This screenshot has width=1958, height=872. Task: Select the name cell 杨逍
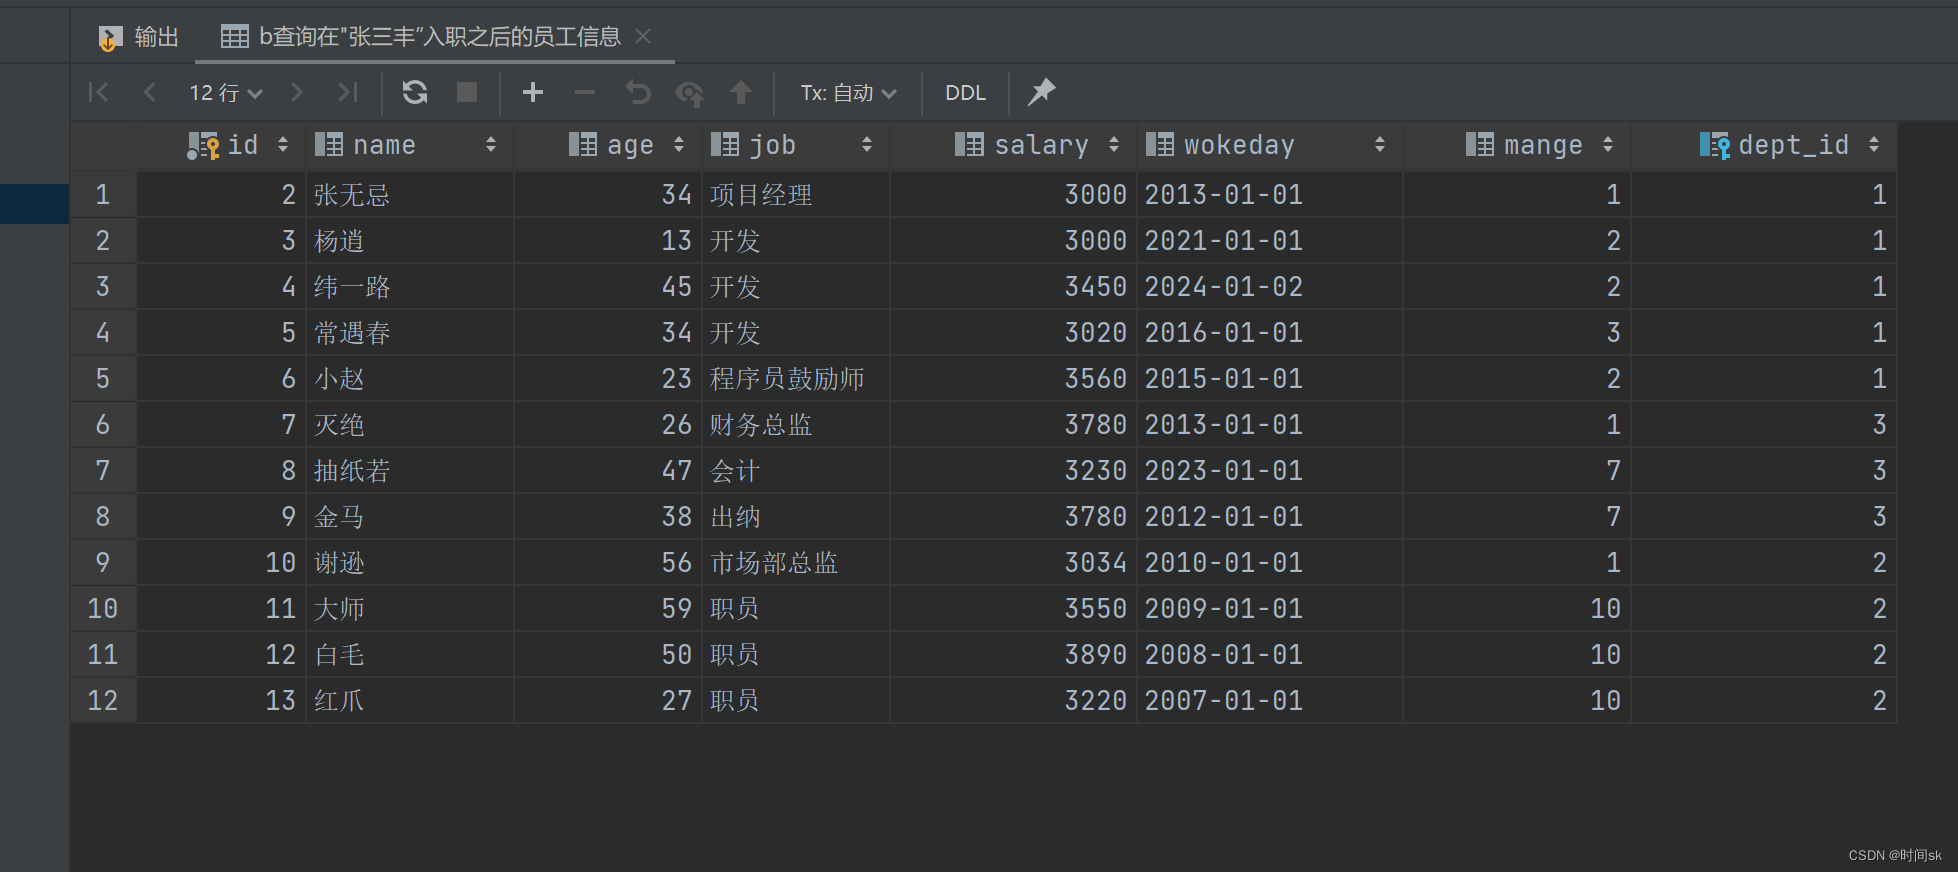coord(409,241)
